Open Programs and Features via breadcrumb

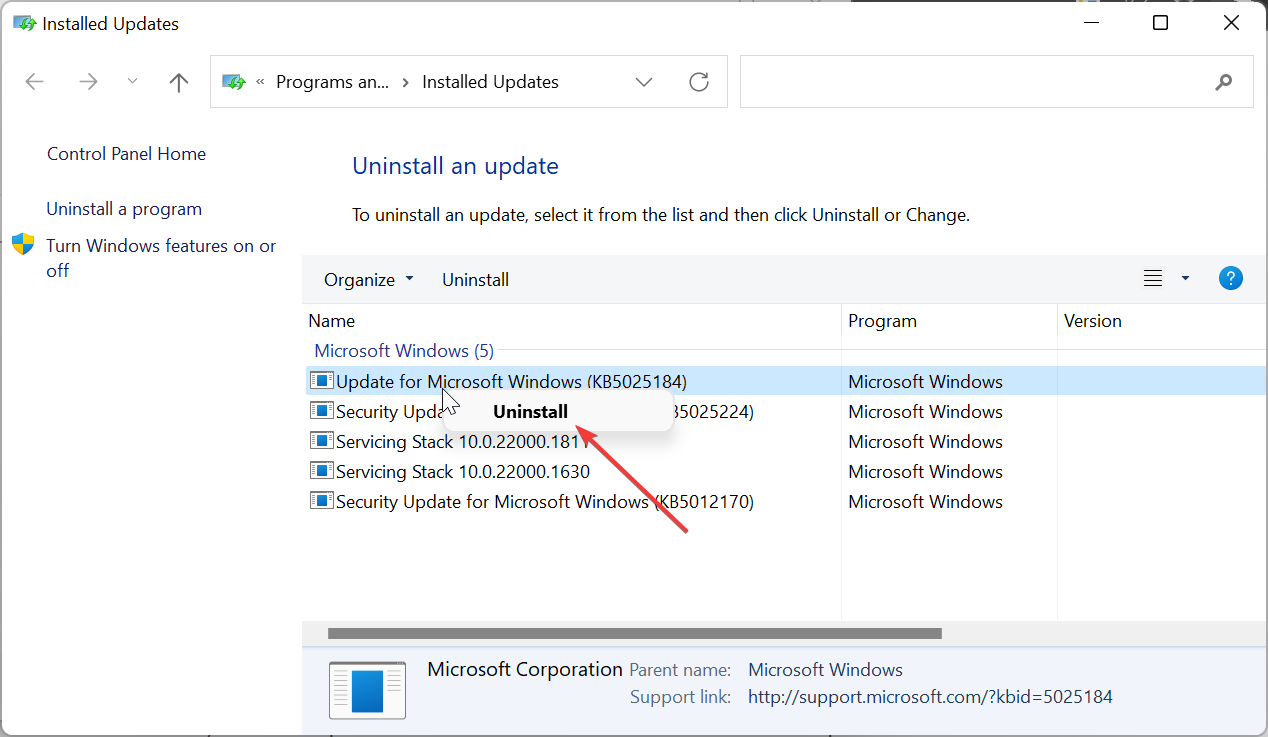pos(333,81)
